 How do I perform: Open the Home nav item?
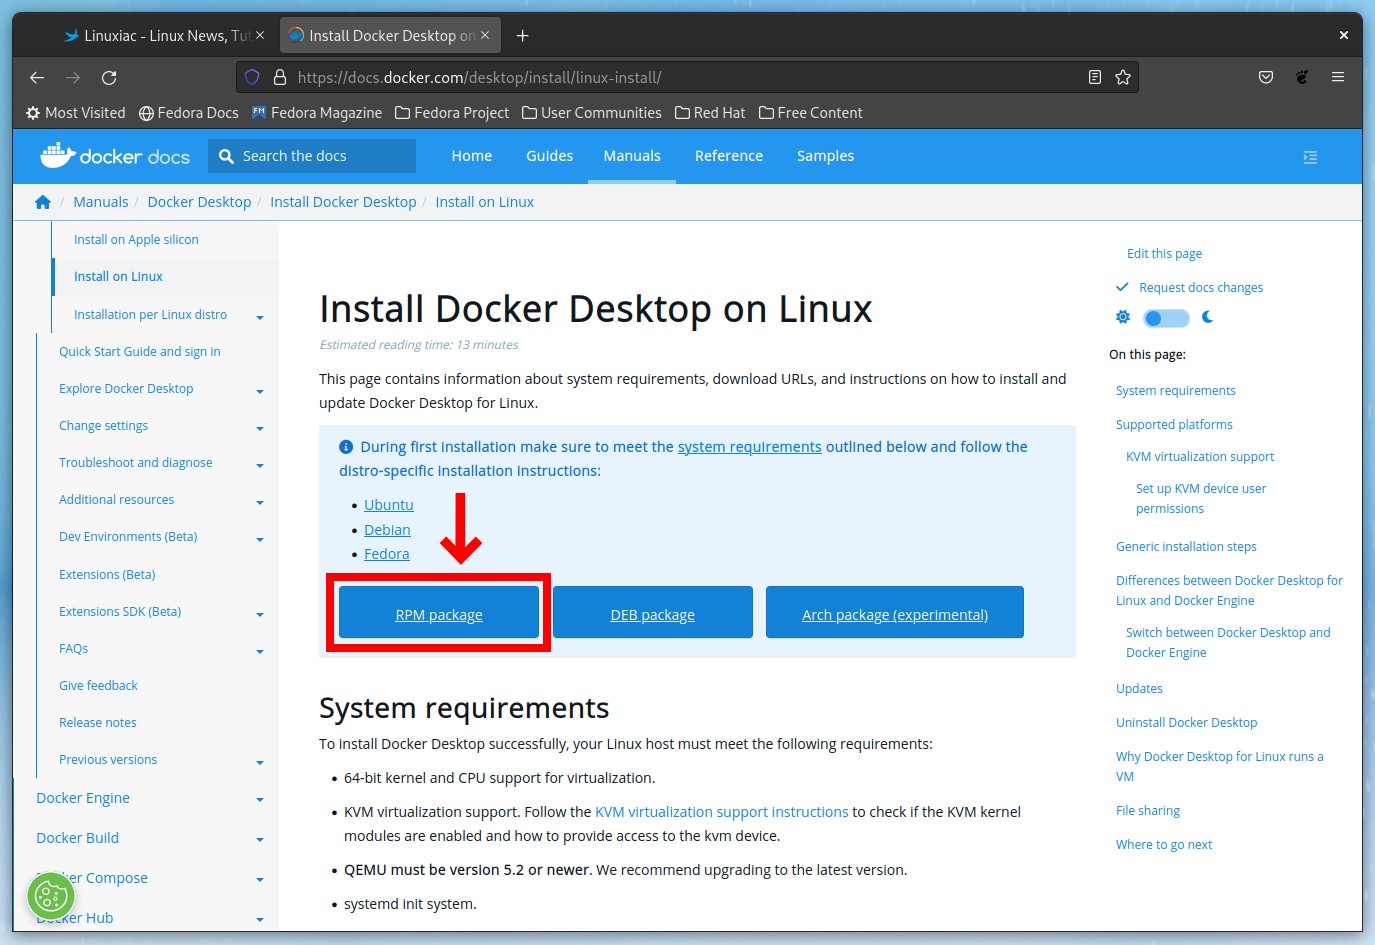pos(472,156)
